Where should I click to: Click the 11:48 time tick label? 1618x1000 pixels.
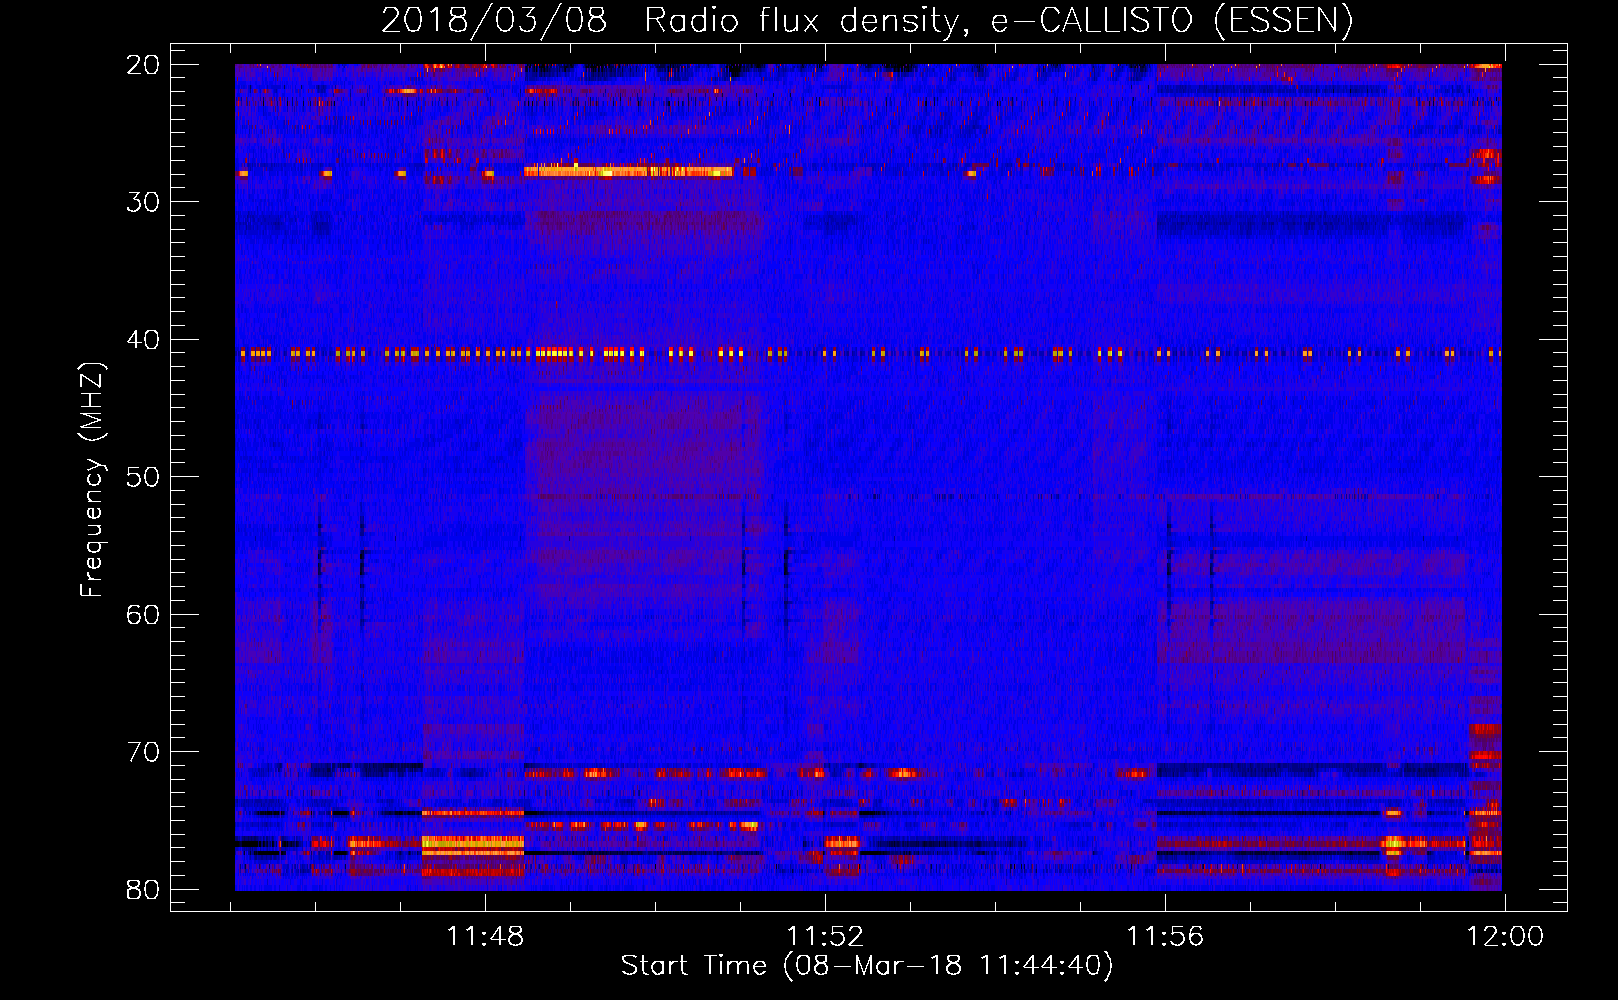point(485,937)
